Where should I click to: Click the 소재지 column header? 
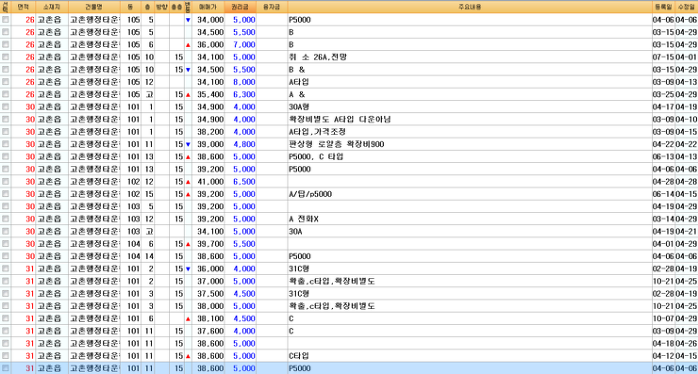coord(52,7)
